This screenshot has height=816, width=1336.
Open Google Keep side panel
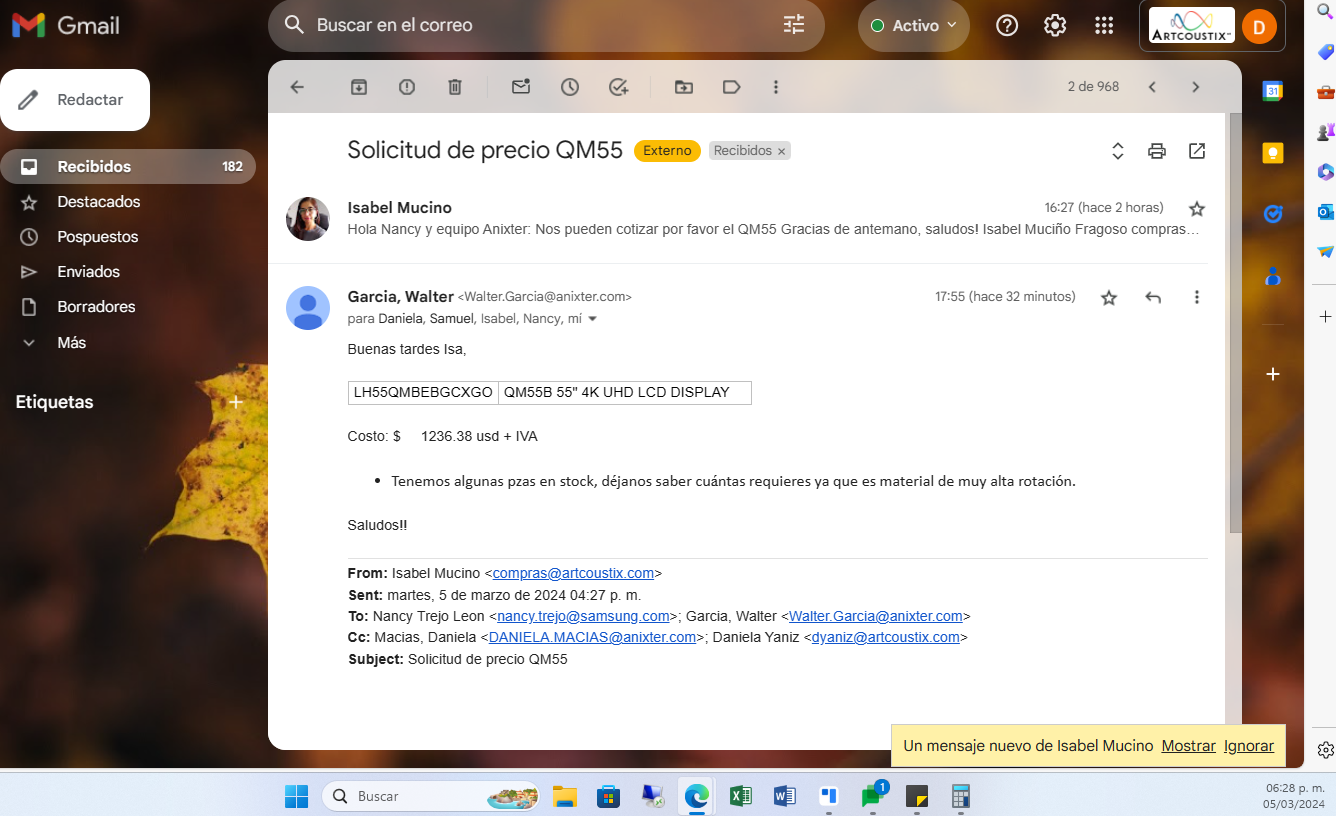tap(1273, 153)
